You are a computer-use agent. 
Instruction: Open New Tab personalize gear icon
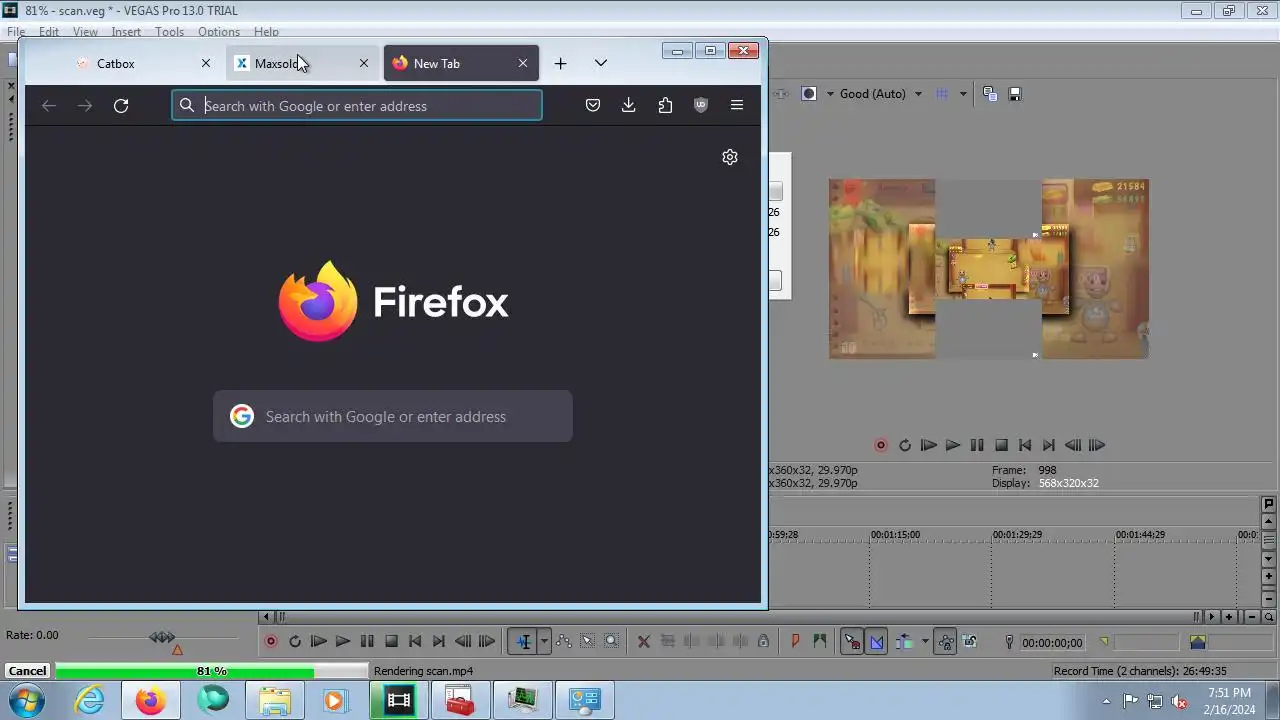[x=730, y=157]
